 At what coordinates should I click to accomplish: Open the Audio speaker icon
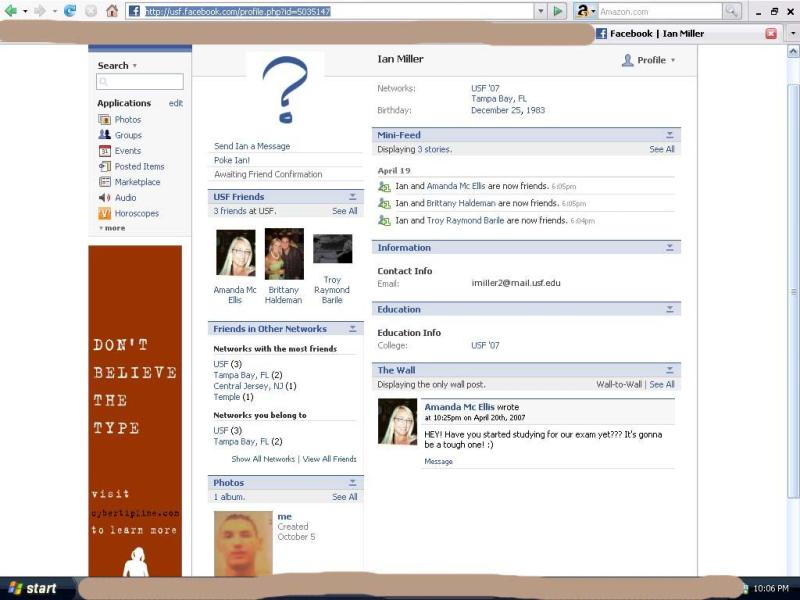point(105,197)
